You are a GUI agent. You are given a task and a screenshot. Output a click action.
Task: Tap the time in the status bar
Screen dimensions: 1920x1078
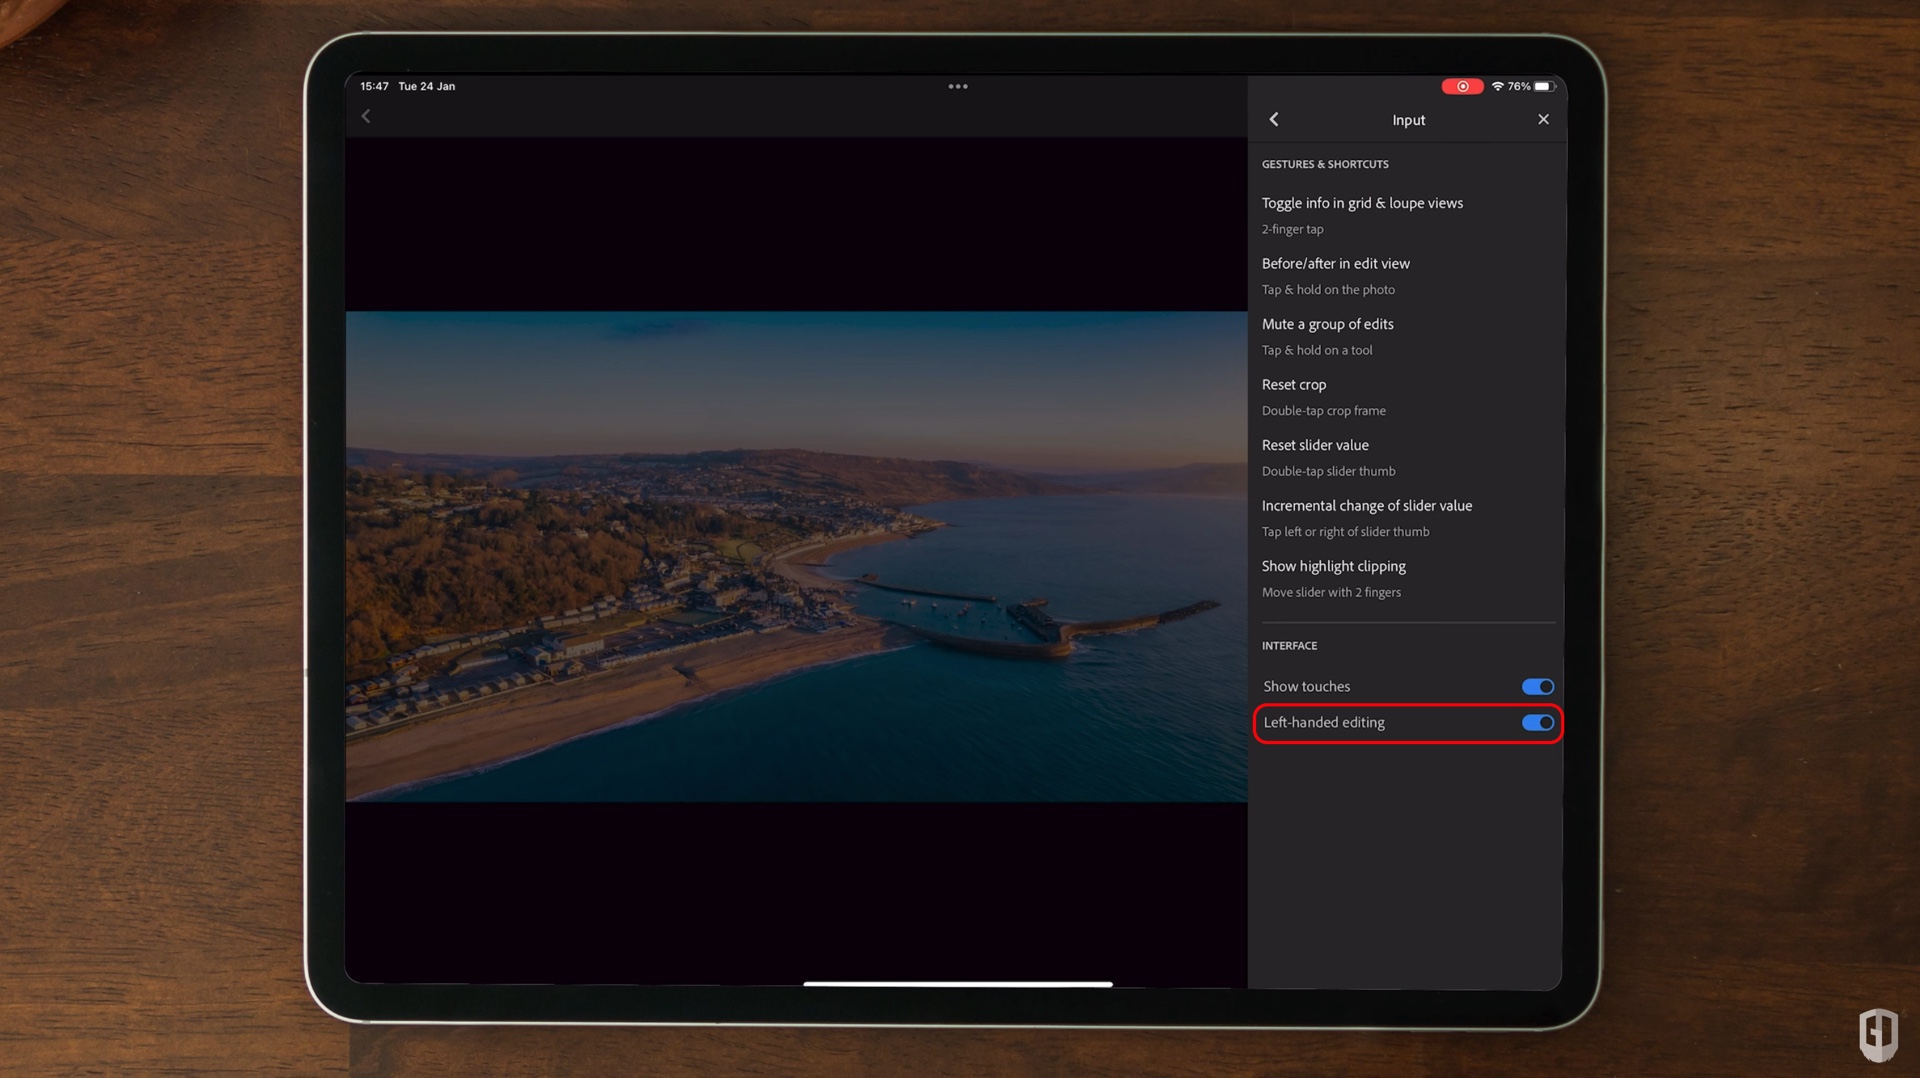(x=374, y=87)
